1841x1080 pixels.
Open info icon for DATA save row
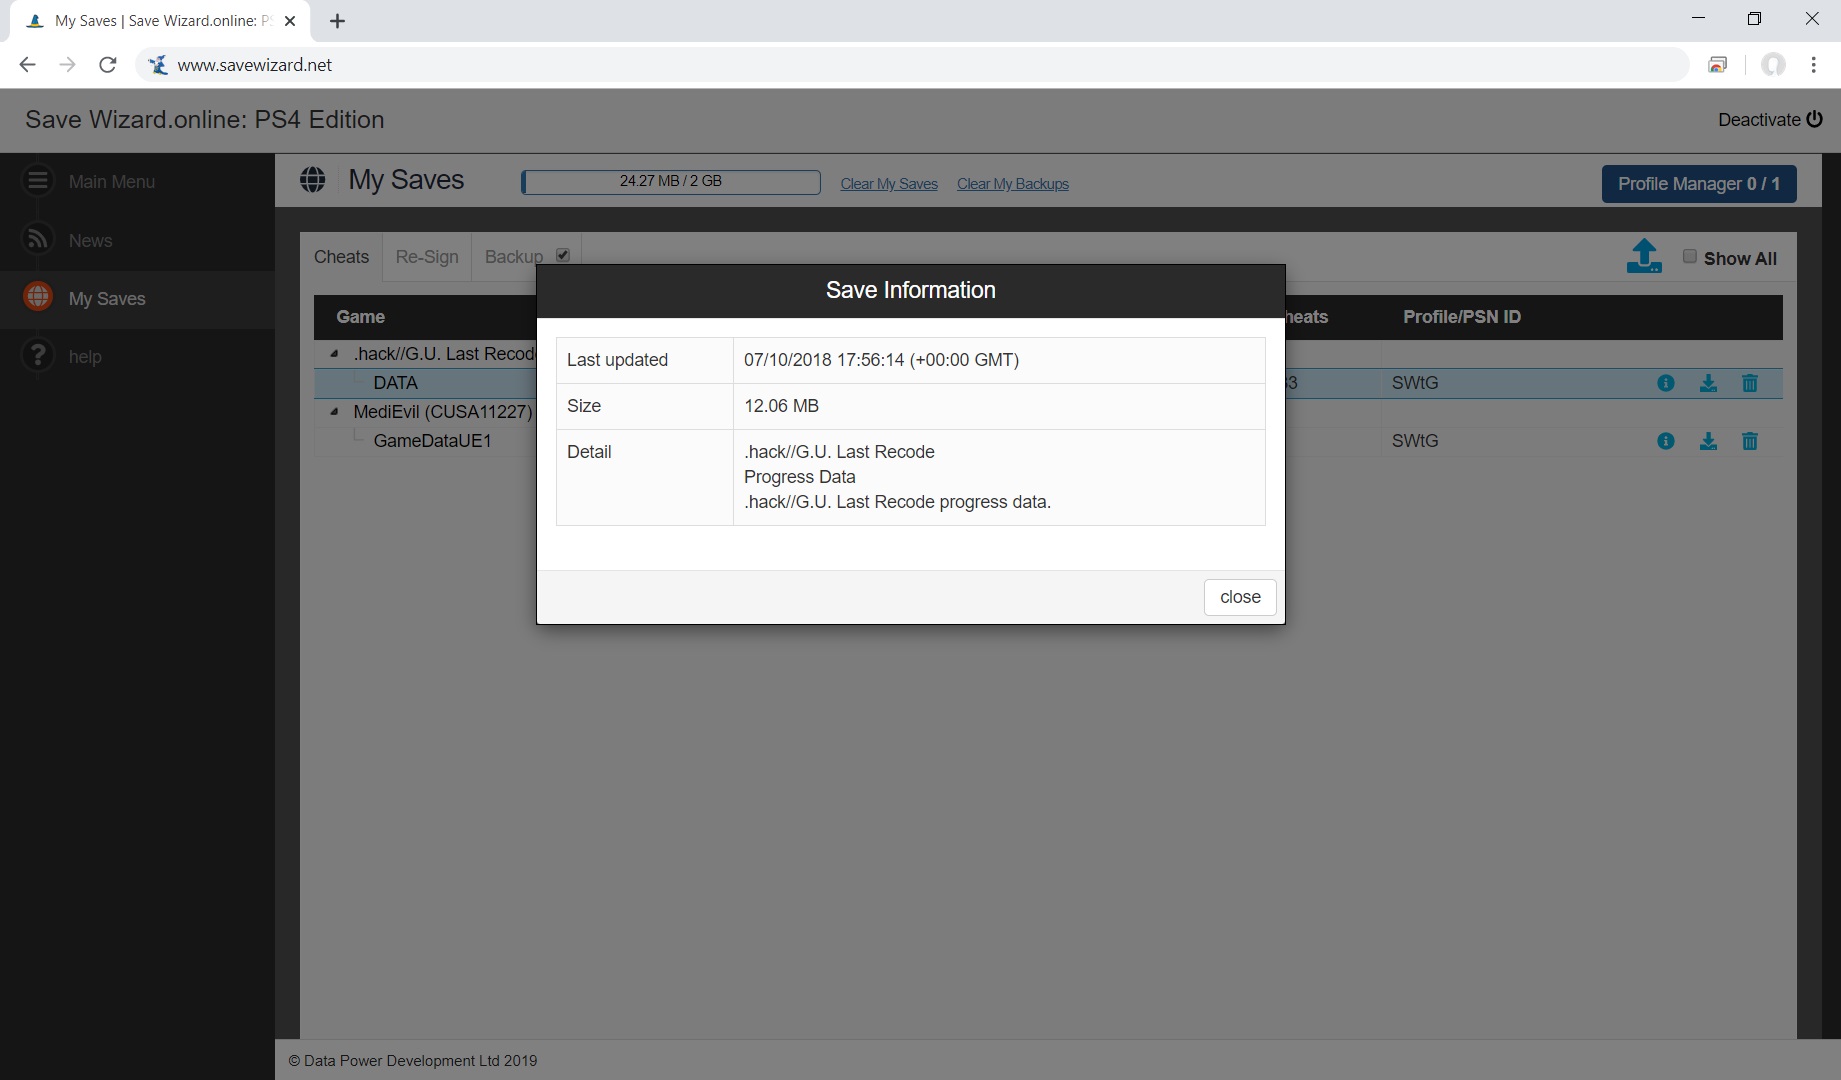click(x=1666, y=383)
